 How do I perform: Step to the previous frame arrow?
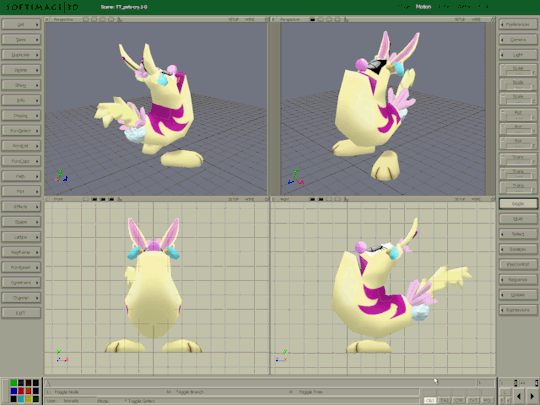[x=519, y=396]
